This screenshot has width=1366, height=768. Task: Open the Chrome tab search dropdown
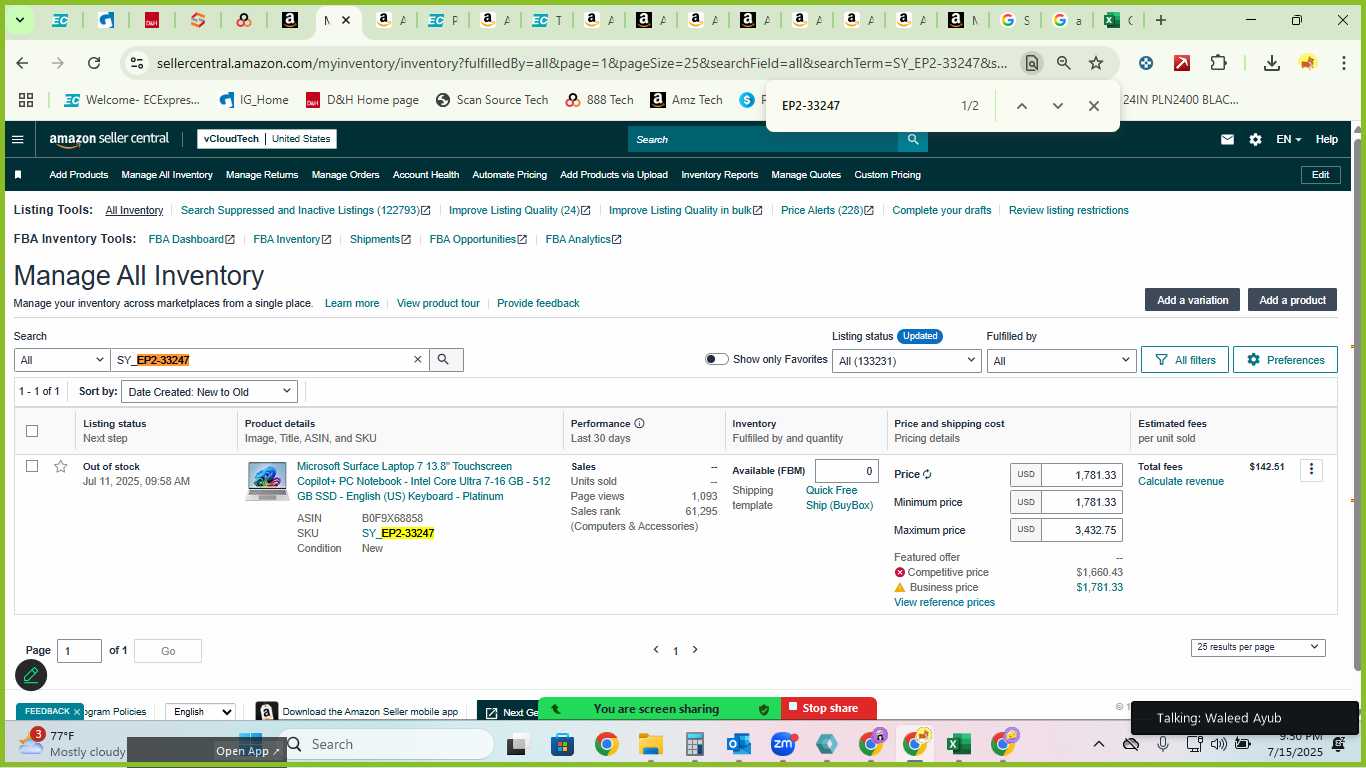18,20
